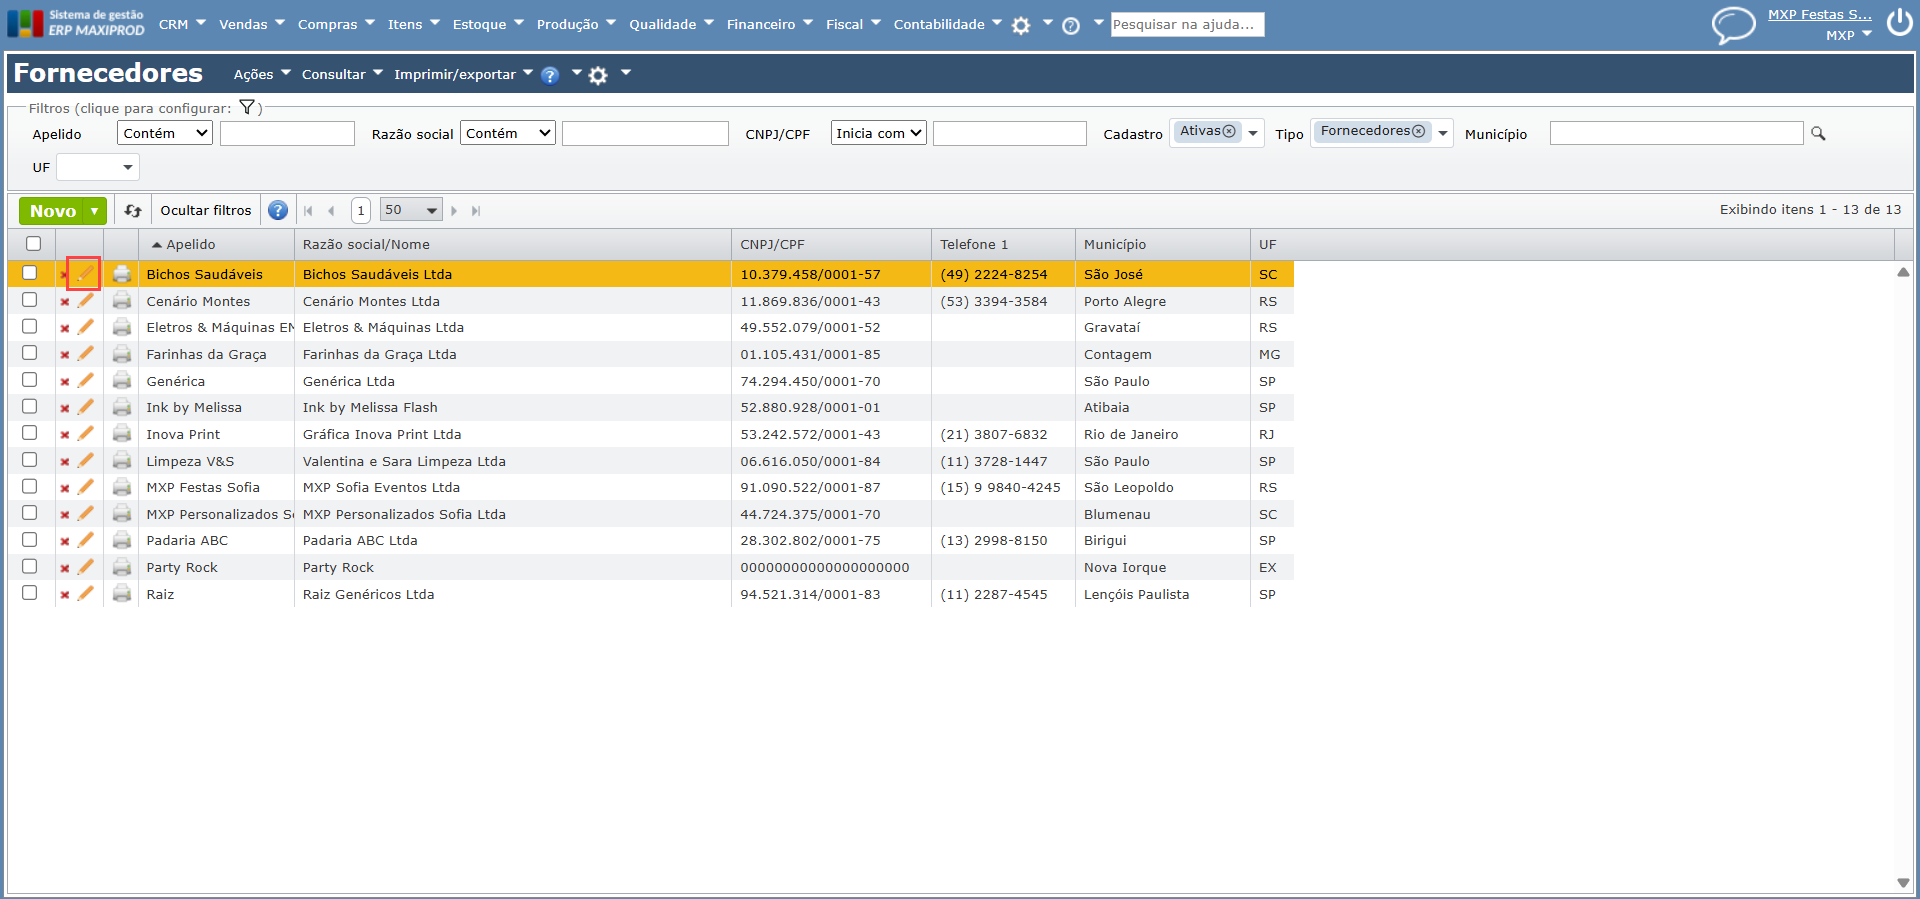Open the Imprimir/exportar menu
This screenshot has height=899, width=1920.
tap(464, 74)
